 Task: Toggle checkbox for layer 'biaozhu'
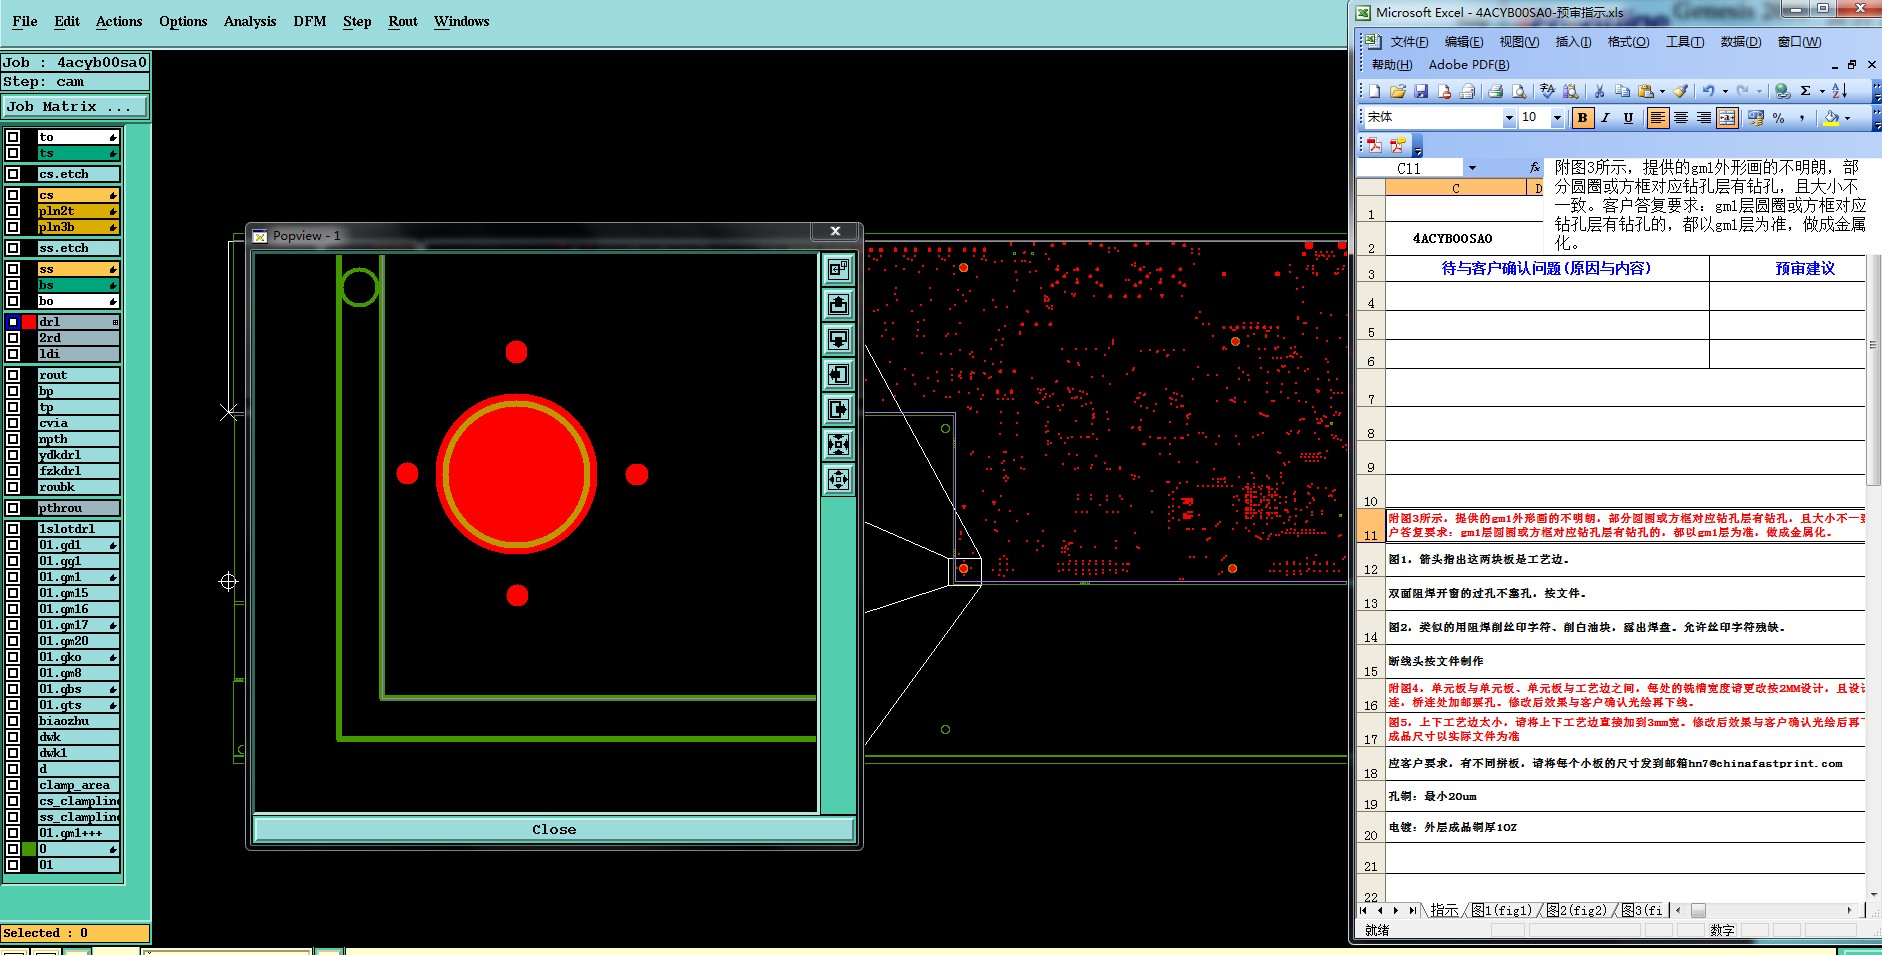point(13,721)
